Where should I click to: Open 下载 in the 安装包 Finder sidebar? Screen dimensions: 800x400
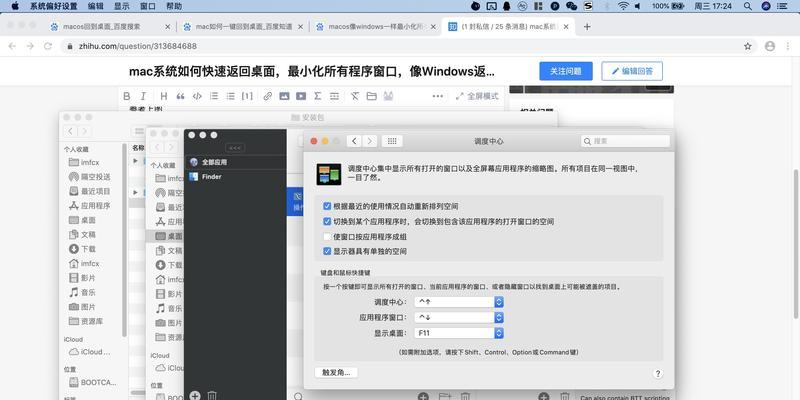tap(83, 249)
